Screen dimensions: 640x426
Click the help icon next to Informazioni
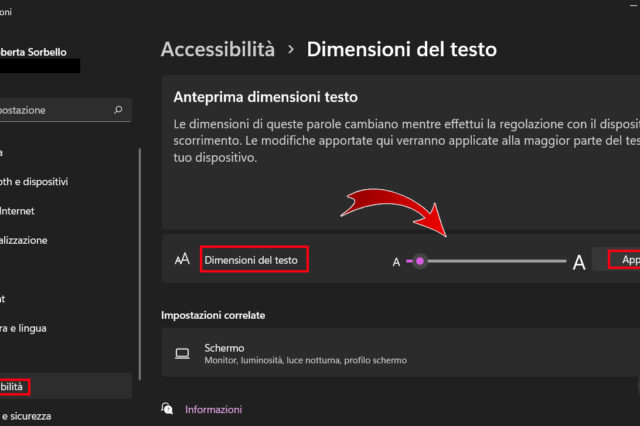168,409
